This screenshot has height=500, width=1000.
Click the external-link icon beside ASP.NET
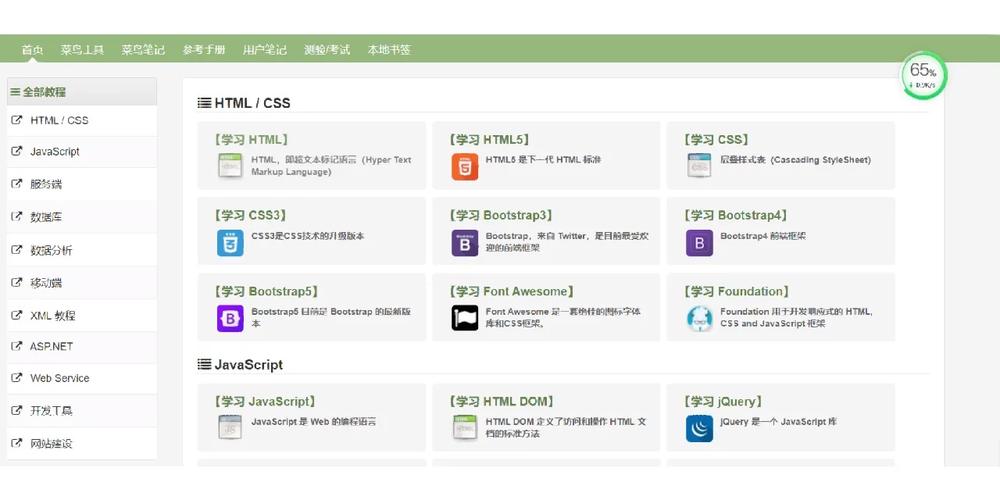(x=17, y=346)
